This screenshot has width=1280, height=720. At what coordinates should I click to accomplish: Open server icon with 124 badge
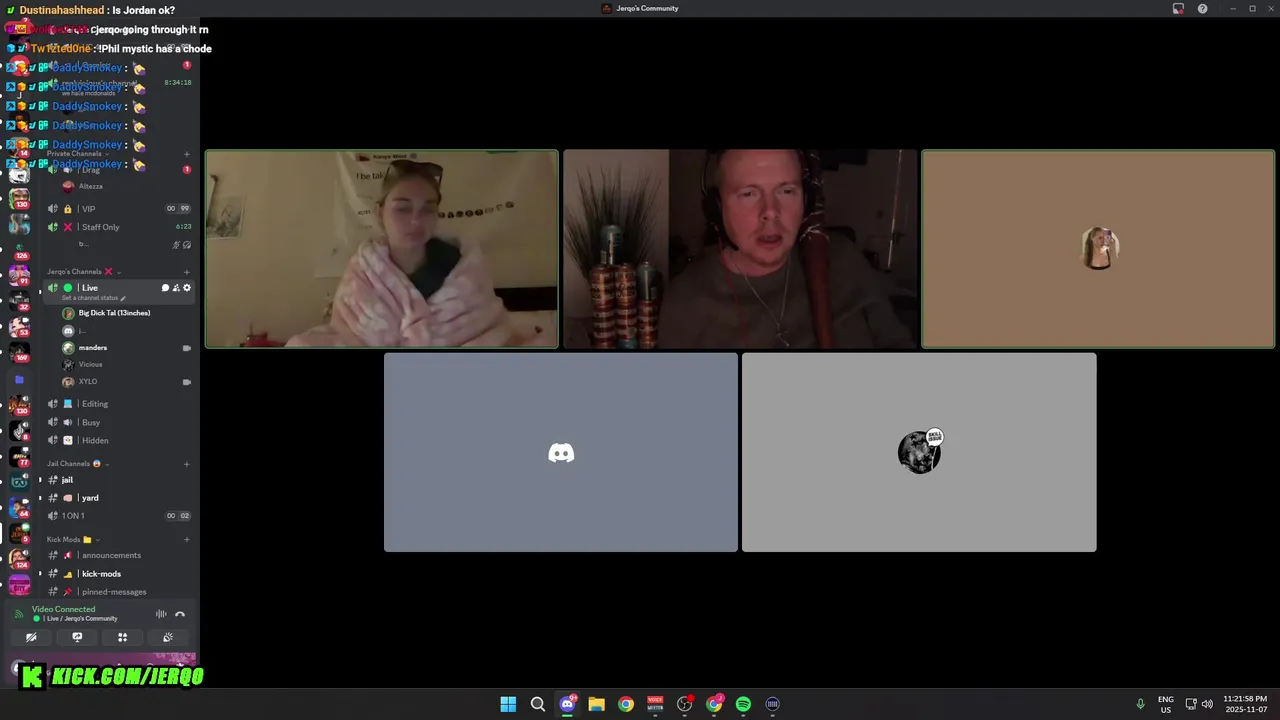tap(19, 558)
